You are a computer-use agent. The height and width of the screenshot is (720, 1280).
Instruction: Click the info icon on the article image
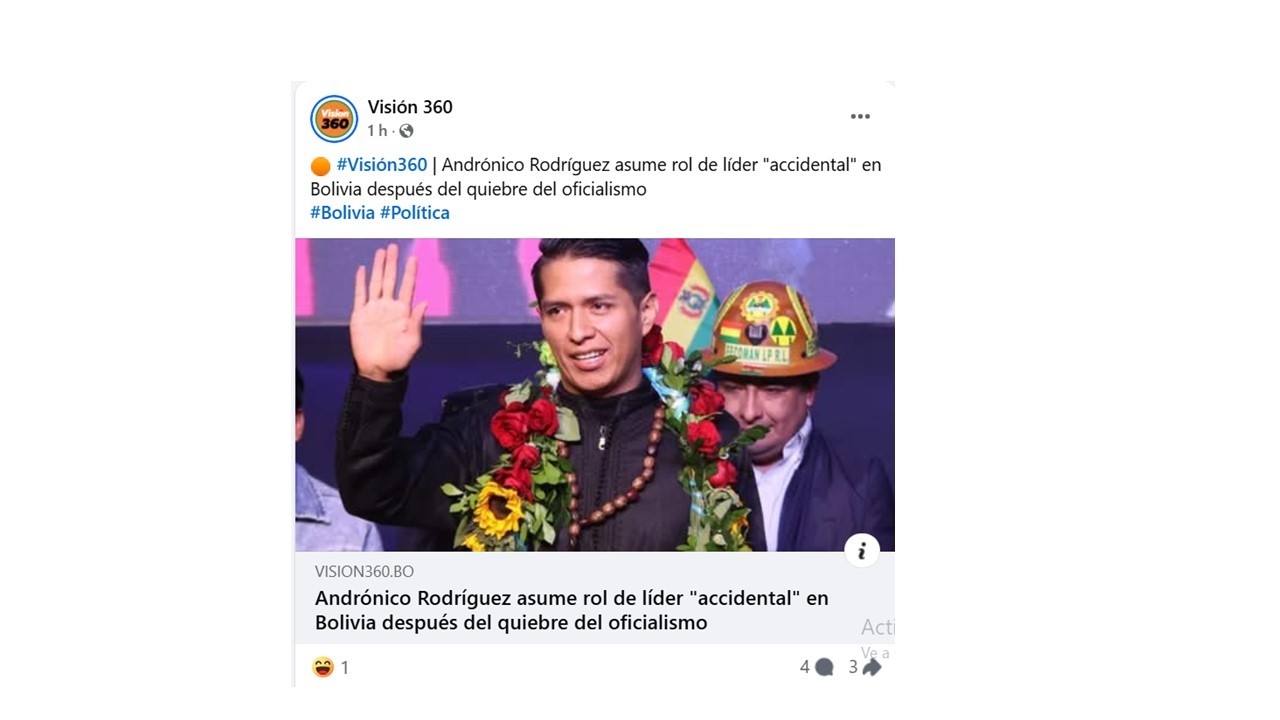862,551
